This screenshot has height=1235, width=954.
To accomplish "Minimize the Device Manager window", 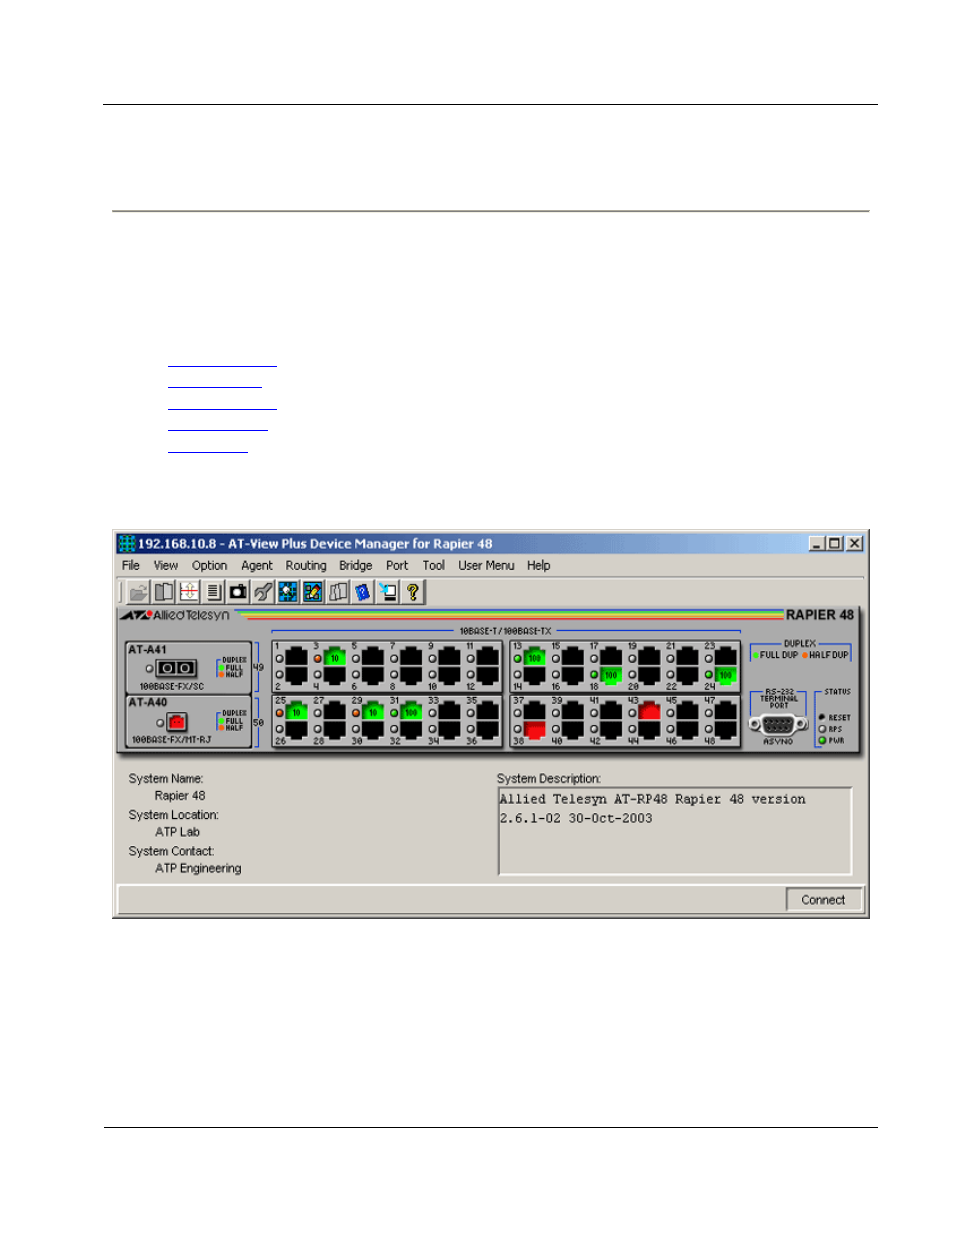I will (817, 543).
